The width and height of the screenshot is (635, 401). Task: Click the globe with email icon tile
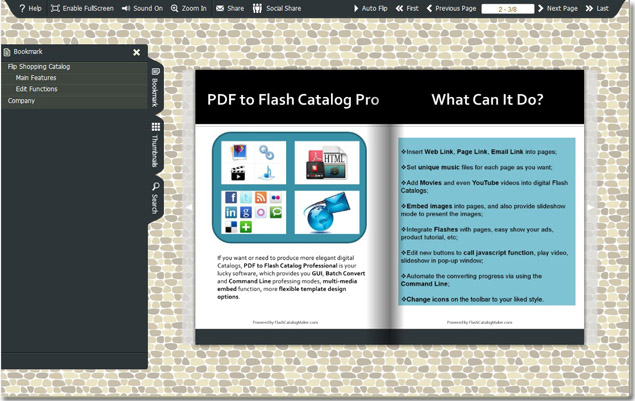327,212
